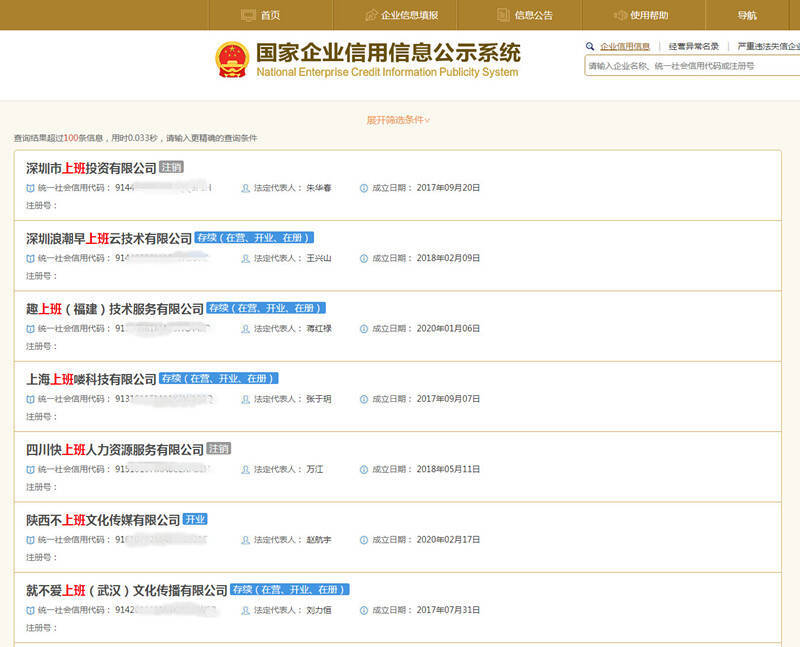Open 陕西不上班文化传媒有限公司 entry

[x=102, y=520]
